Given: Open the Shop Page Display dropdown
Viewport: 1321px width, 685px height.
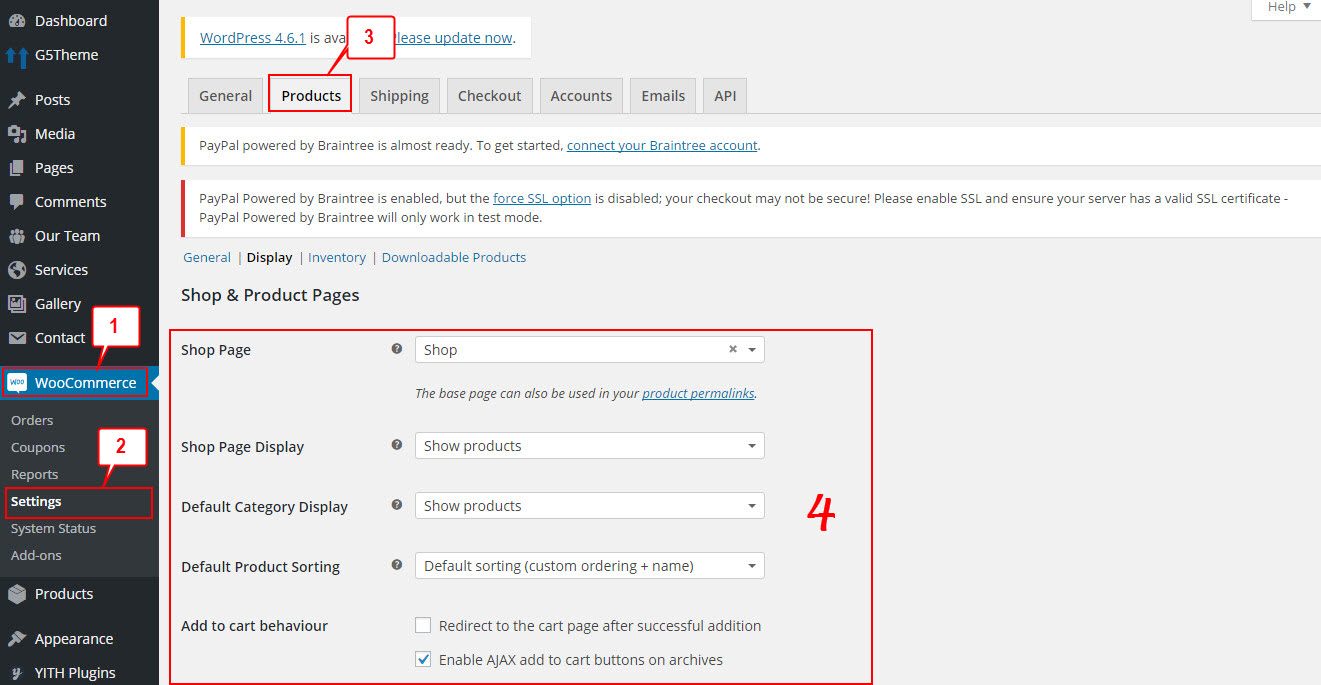Looking at the screenshot, I should [x=590, y=446].
